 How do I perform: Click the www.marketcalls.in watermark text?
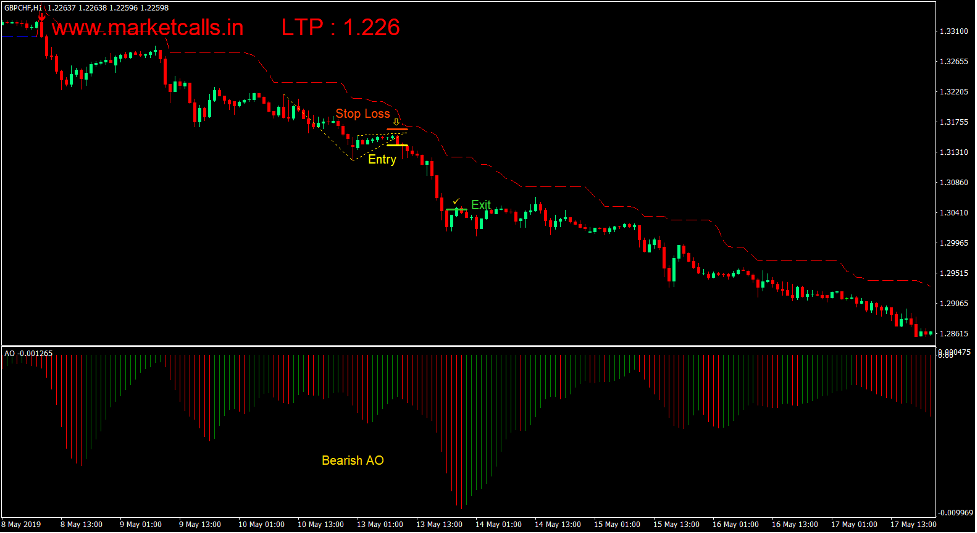pos(147,27)
